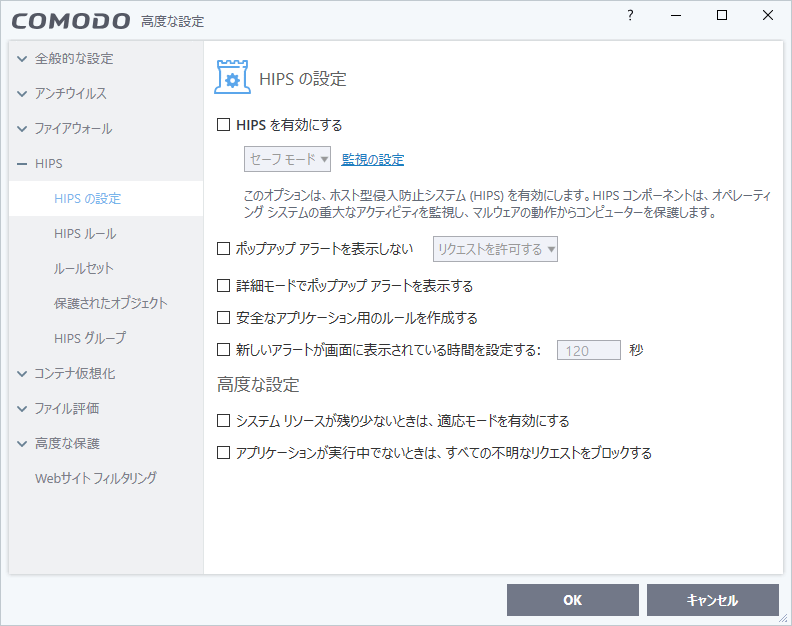
Task: Check ポップアップ アラートを表示しない option
Action: tap(224, 249)
